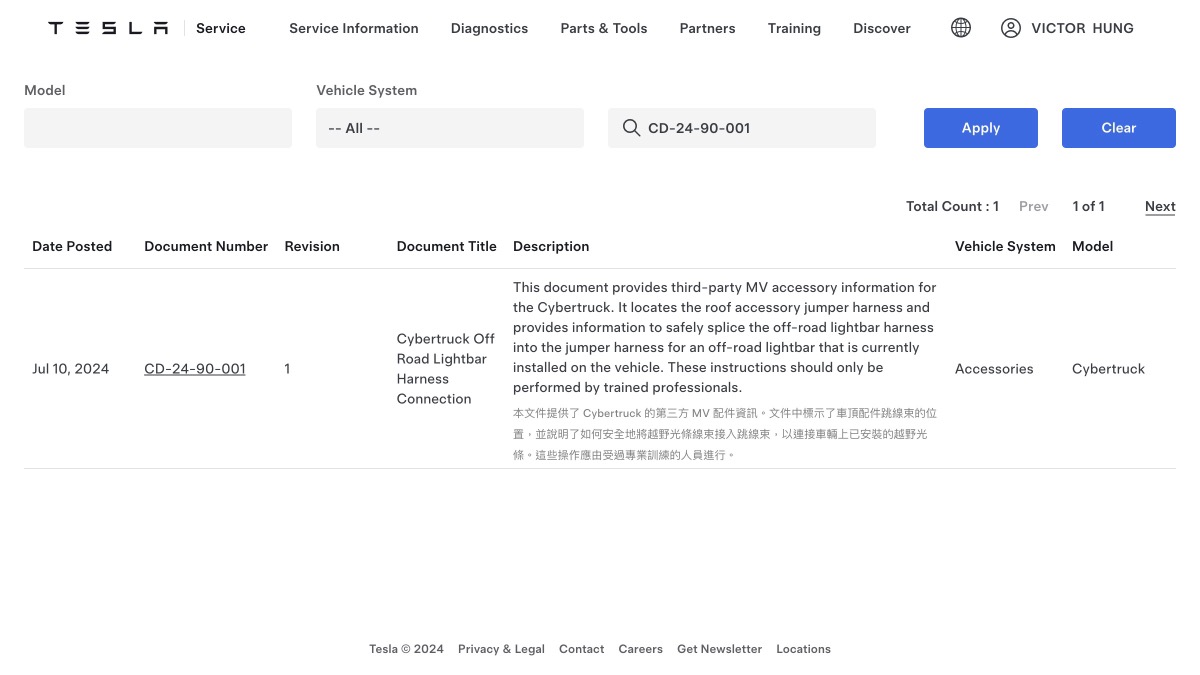The height and width of the screenshot is (675, 1200).
Task: Apply the search filters
Action: click(981, 128)
